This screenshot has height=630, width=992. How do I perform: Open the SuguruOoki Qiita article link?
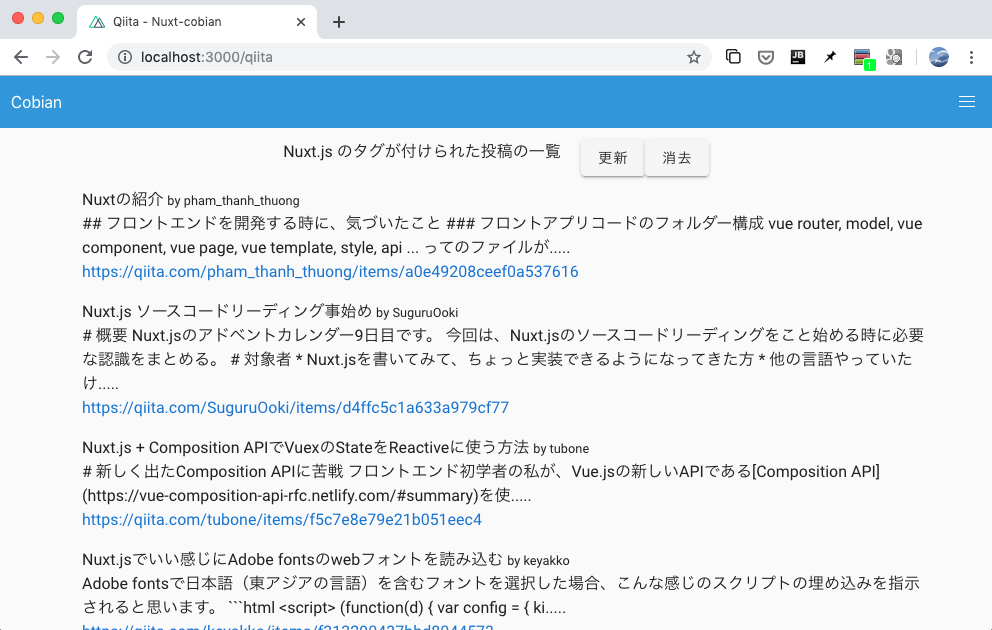[x=295, y=407]
